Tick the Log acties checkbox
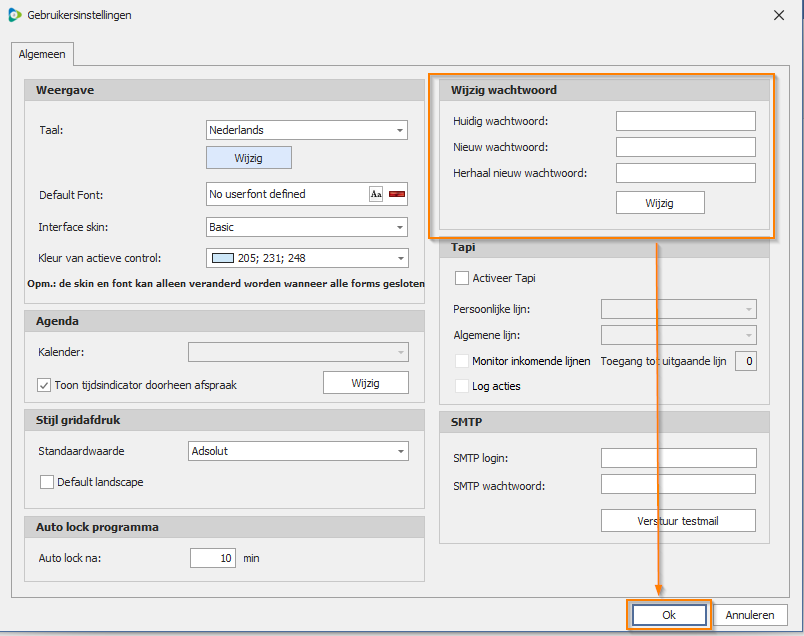 click(x=462, y=386)
